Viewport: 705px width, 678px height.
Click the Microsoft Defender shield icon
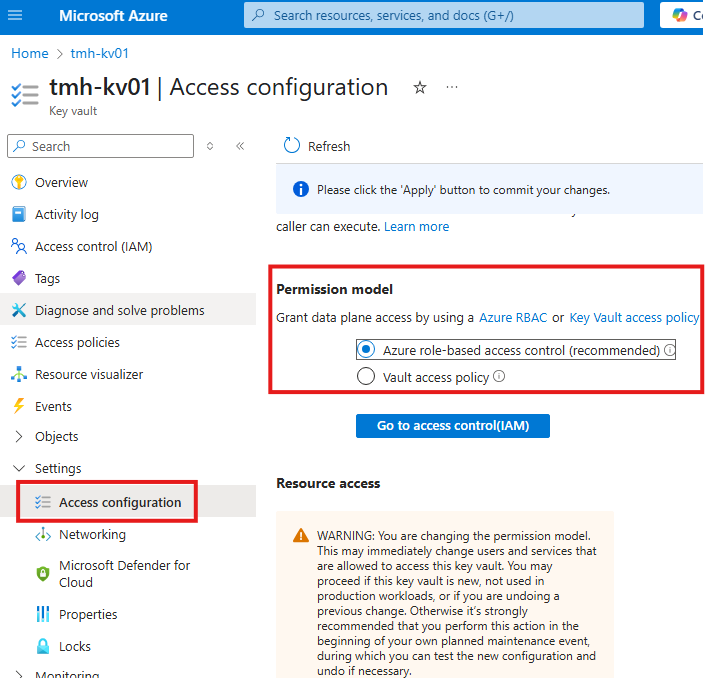[43, 574]
